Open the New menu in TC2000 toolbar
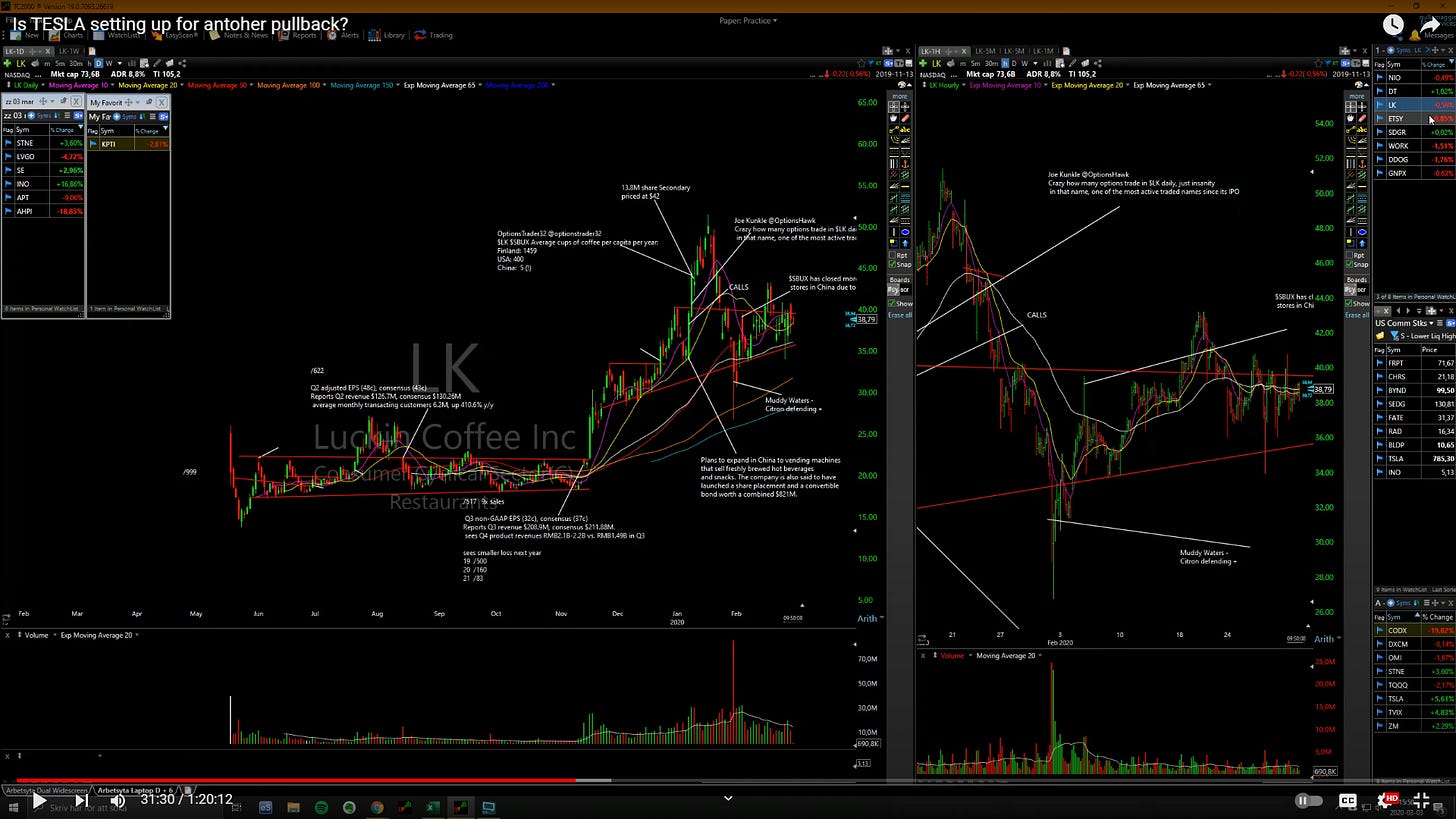 tap(24, 35)
